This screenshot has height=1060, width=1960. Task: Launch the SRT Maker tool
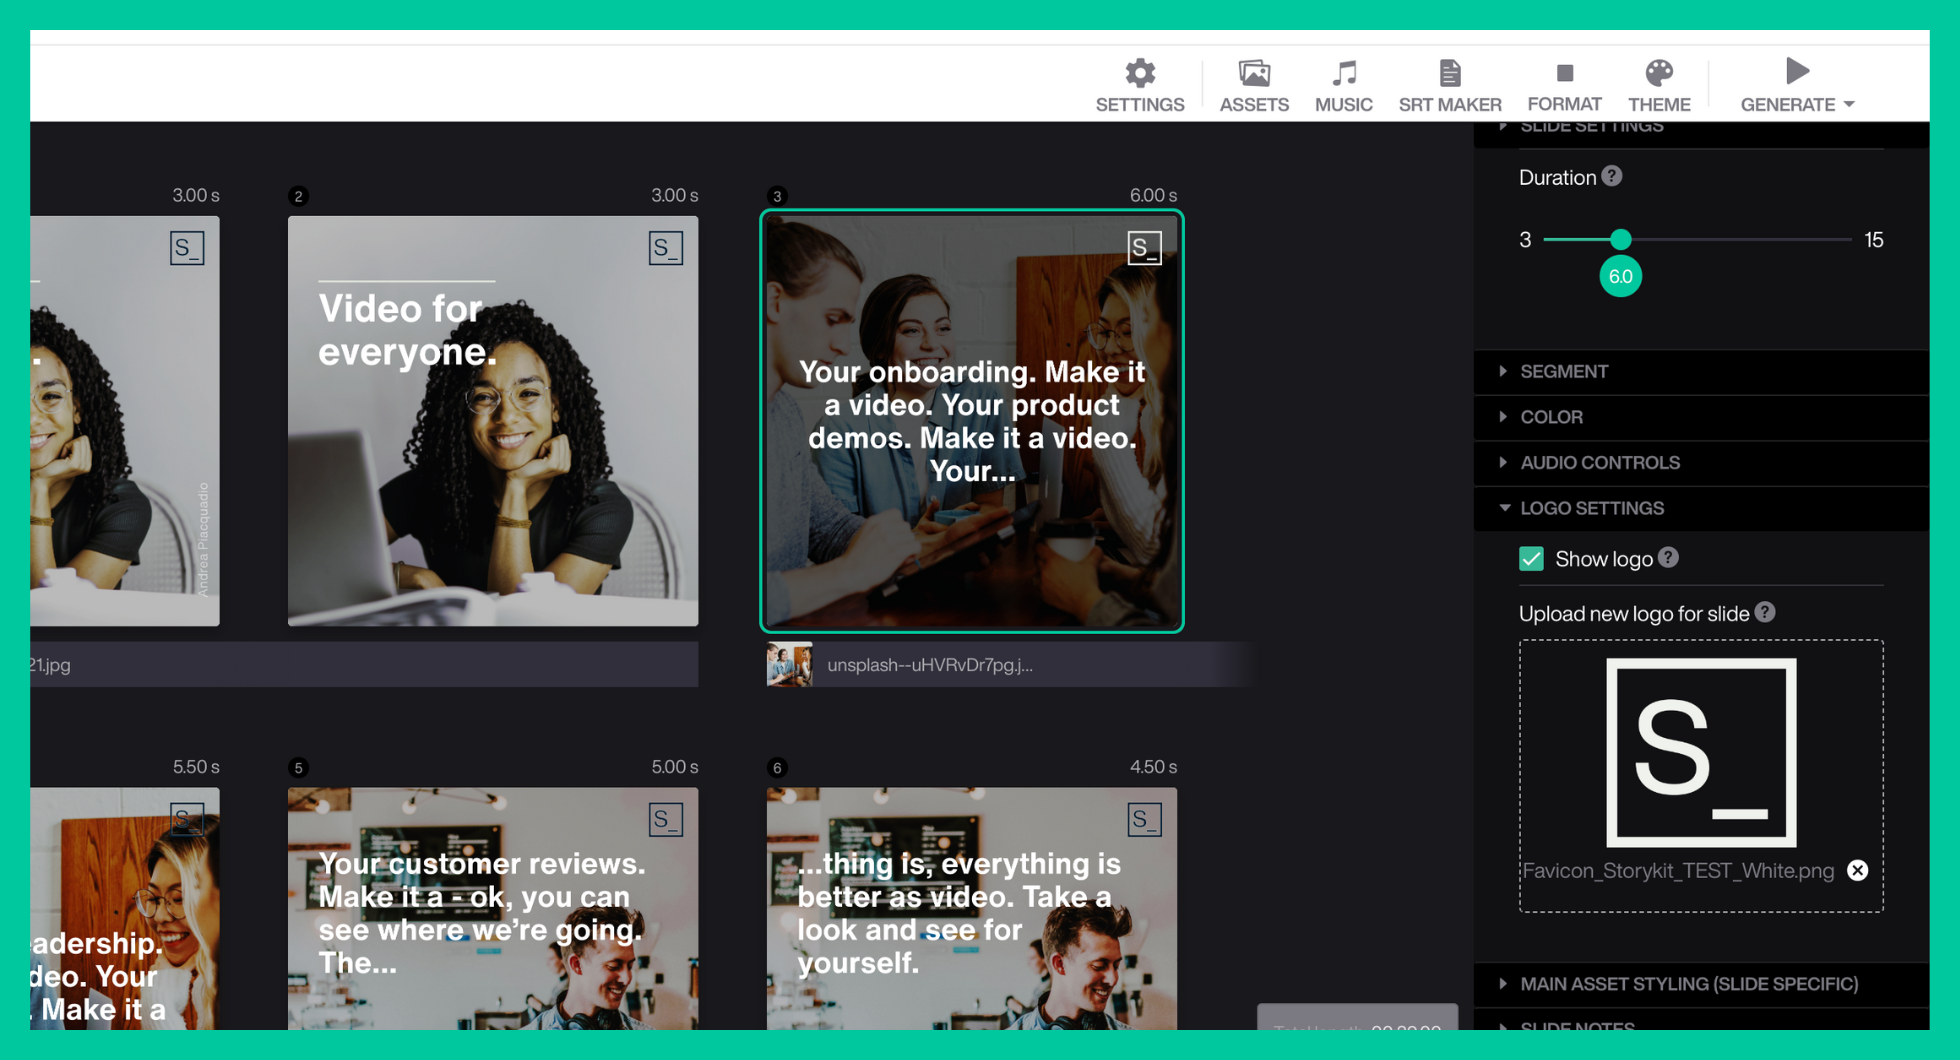pyautogui.click(x=1449, y=84)
